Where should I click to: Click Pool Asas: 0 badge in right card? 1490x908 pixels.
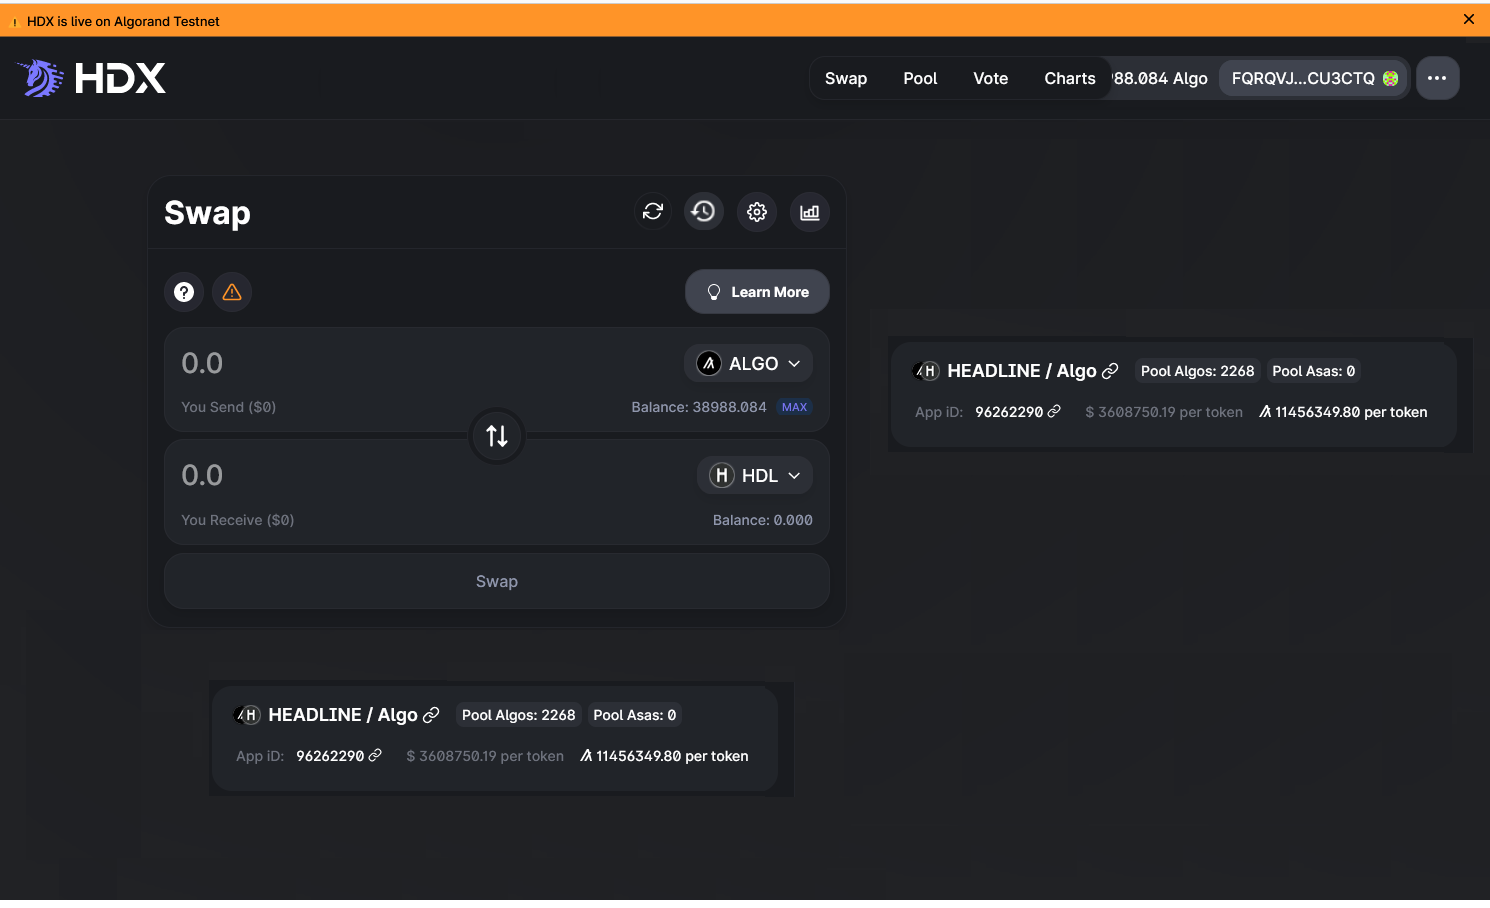click(x=1314, y=371)
